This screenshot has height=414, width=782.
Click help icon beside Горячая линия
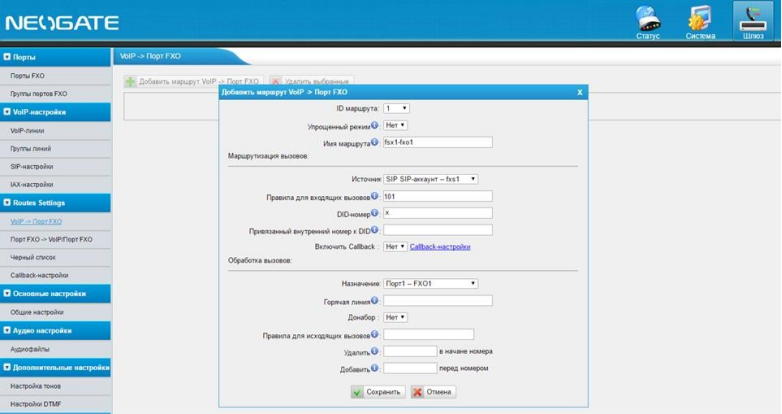(x=375, y=300)
